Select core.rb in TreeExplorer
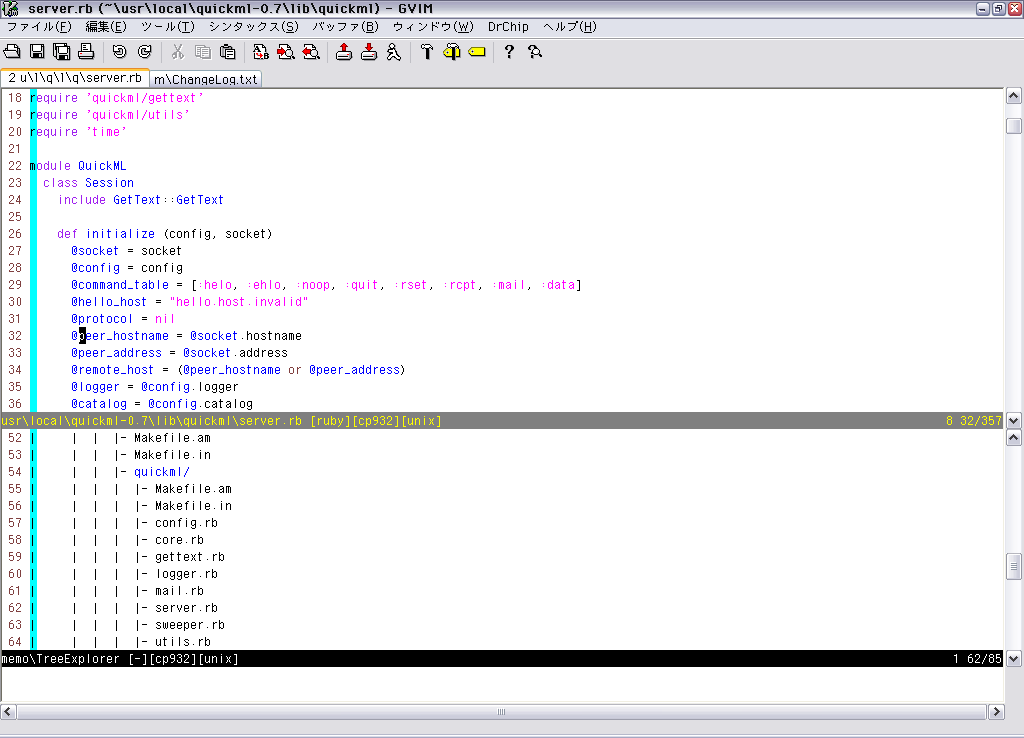Viewport: 1024px width, 738px height. tap(180, 540)
